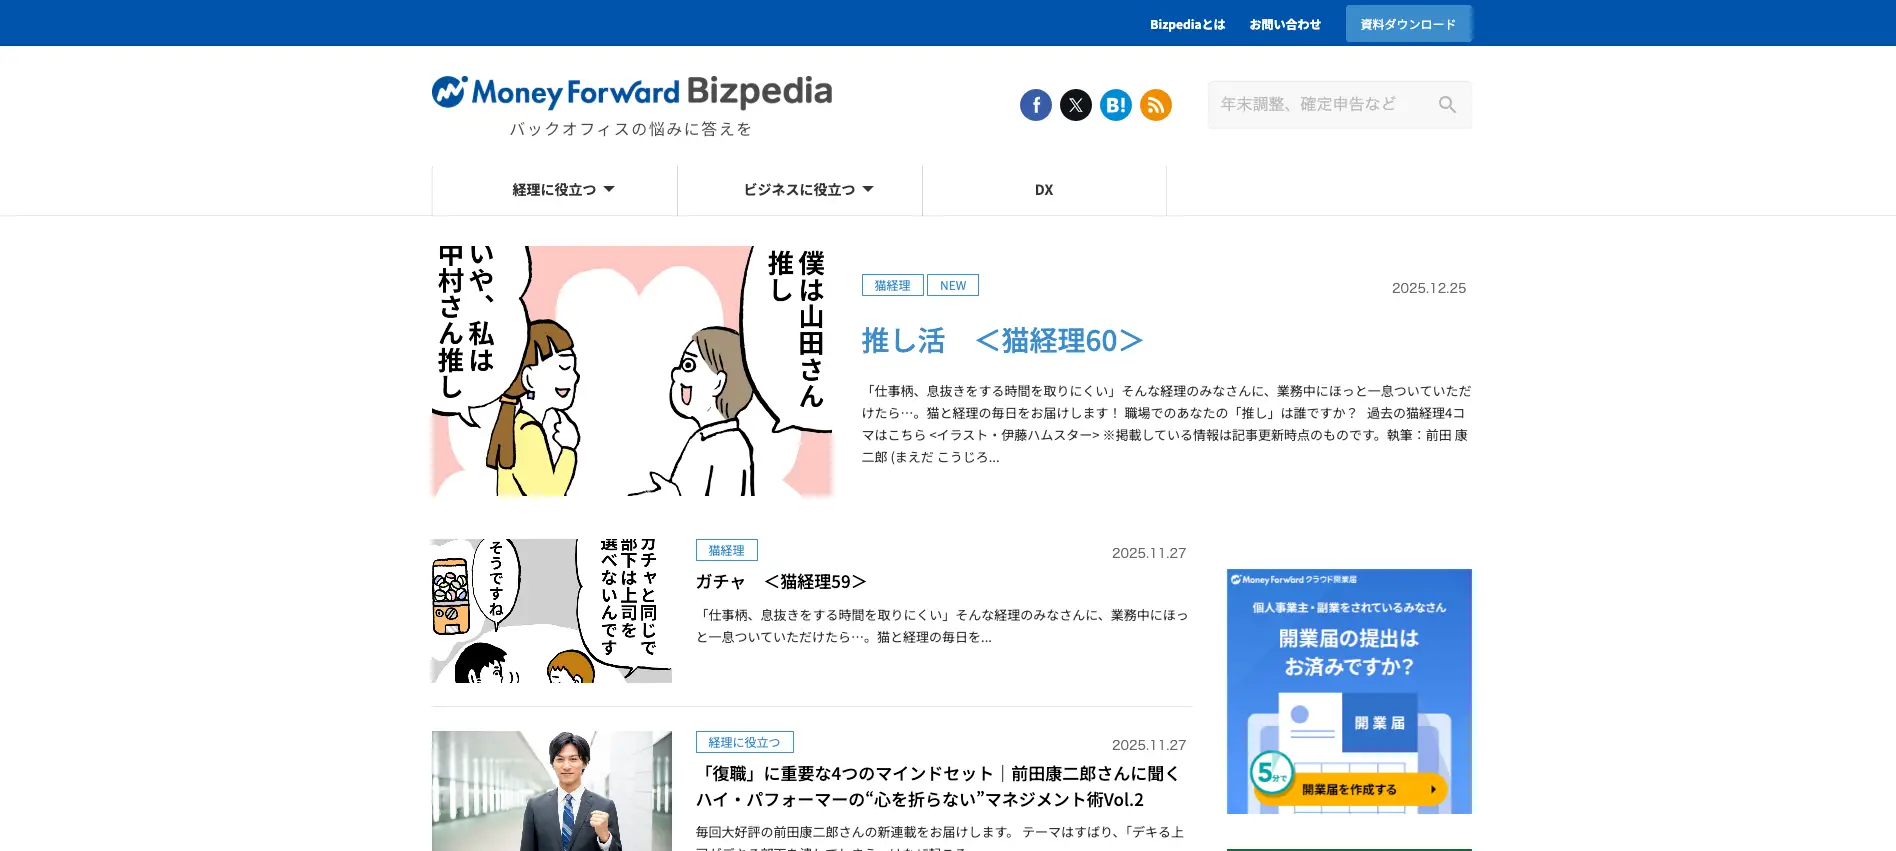Click the search magnifier icon
The height and width of the screenshot is (851, 1896).
click(1447, 105)
